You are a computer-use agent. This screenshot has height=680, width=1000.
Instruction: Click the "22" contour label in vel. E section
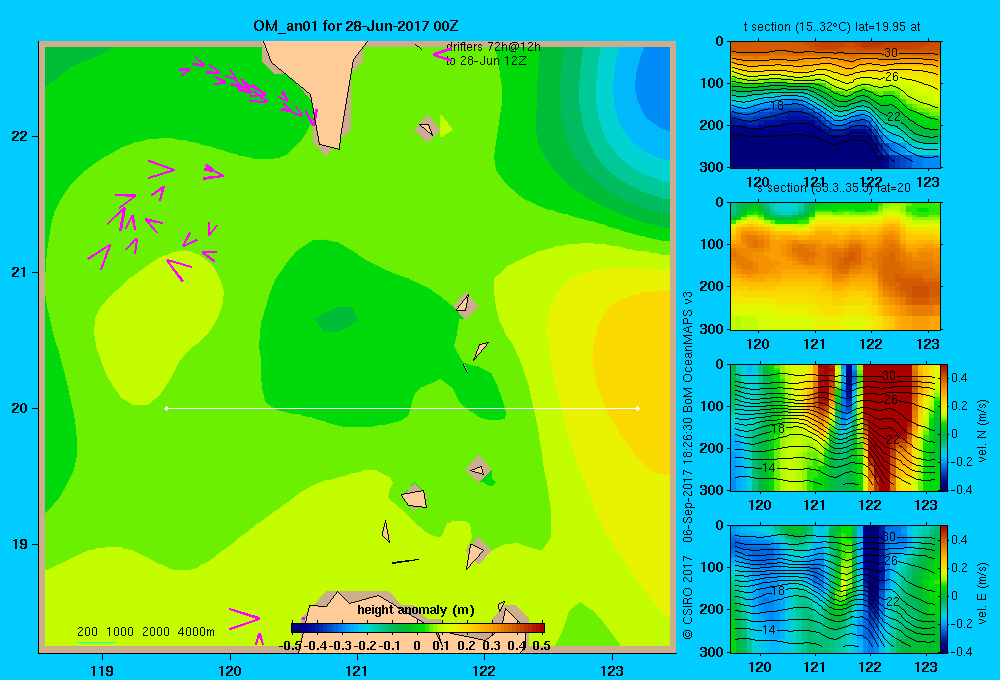tap(892, 601)
